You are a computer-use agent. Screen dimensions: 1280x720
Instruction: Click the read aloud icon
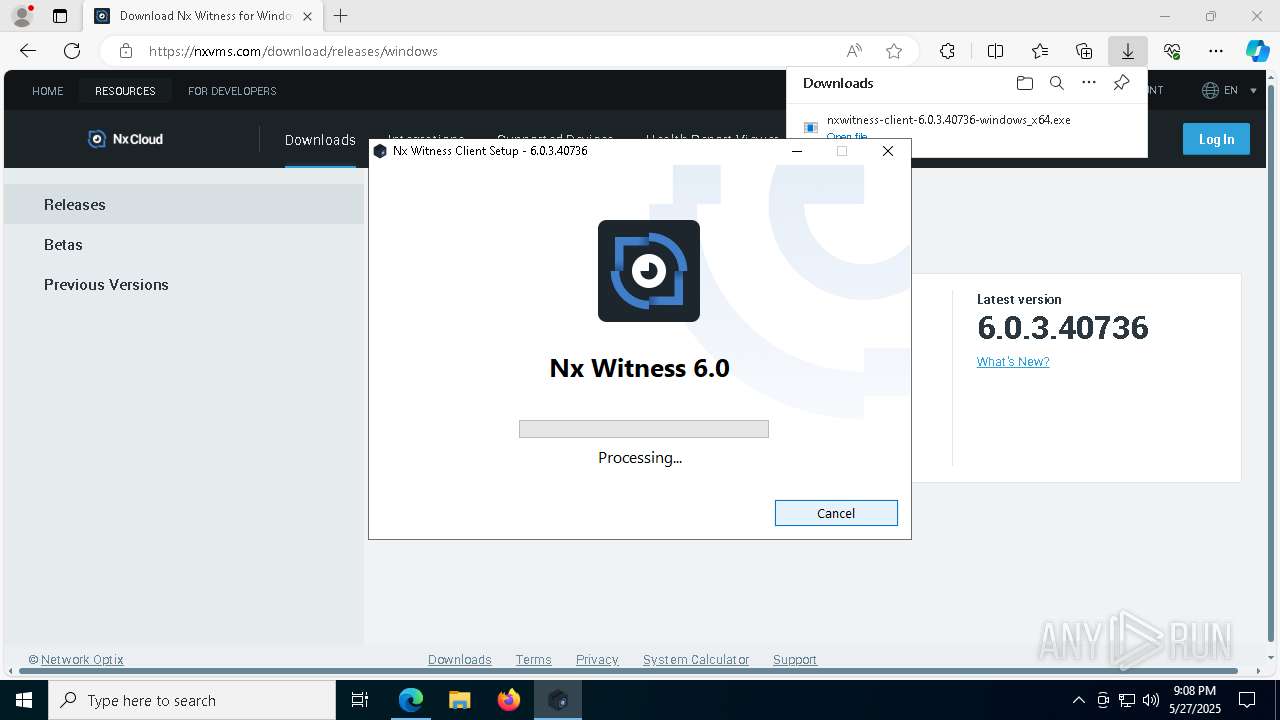click(854, 51)
